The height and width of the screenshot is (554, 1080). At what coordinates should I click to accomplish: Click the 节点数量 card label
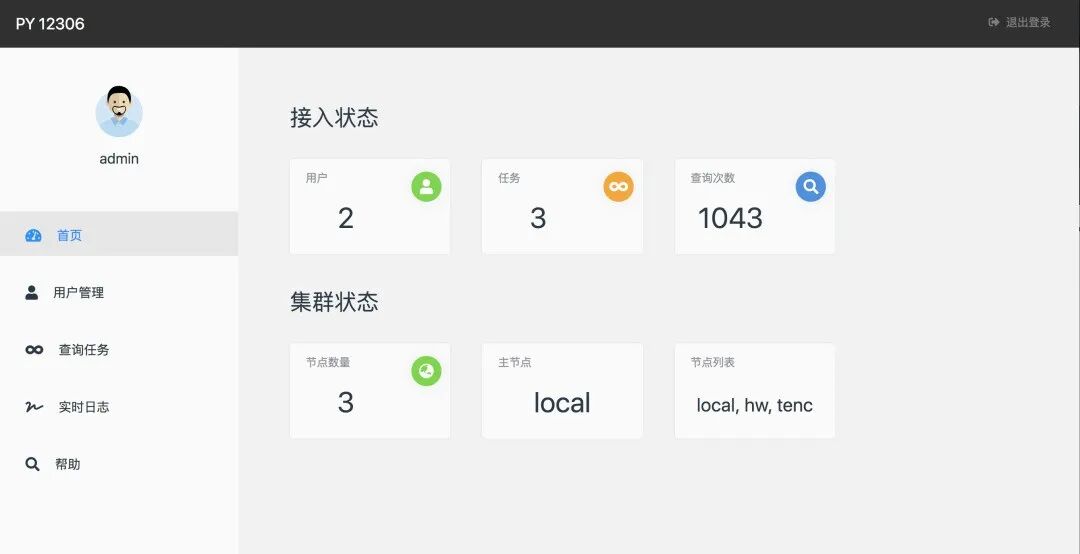coord(328,362)
